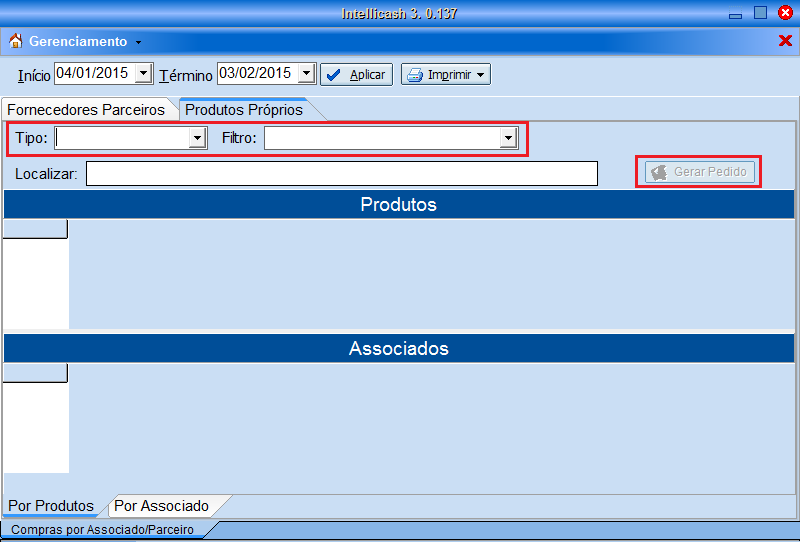This screenshot has height=542, width=800.
Task: Switch to Fornecedores Parceiros tab
Action: [x=86, y=109]
